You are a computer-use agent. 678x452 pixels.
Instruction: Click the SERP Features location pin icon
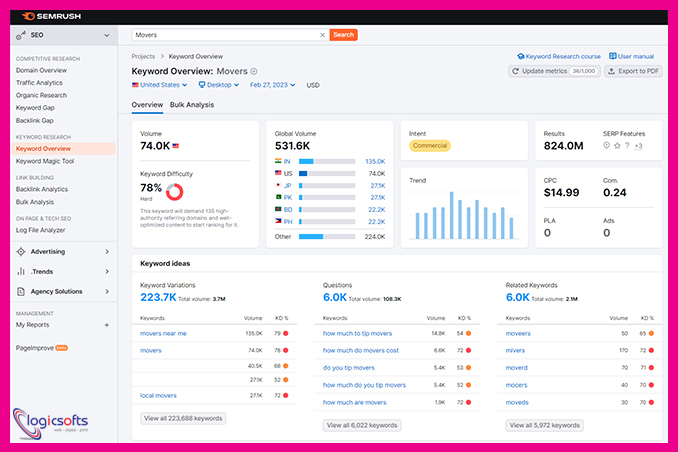point(606,146)
